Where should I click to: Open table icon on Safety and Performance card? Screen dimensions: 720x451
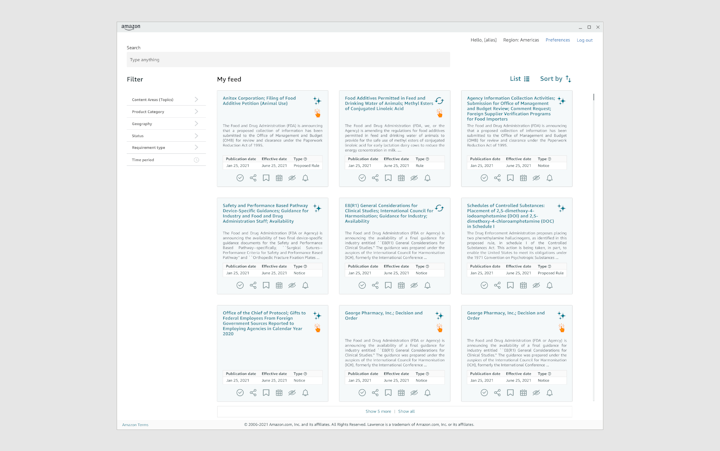(279, 285)
